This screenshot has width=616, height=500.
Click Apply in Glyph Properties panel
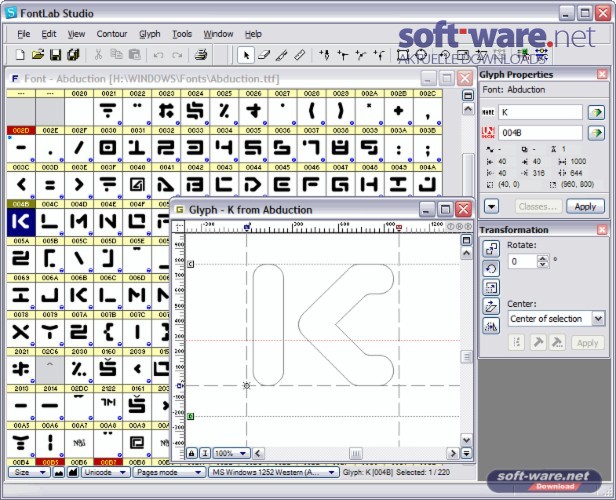tap(585, 207)
